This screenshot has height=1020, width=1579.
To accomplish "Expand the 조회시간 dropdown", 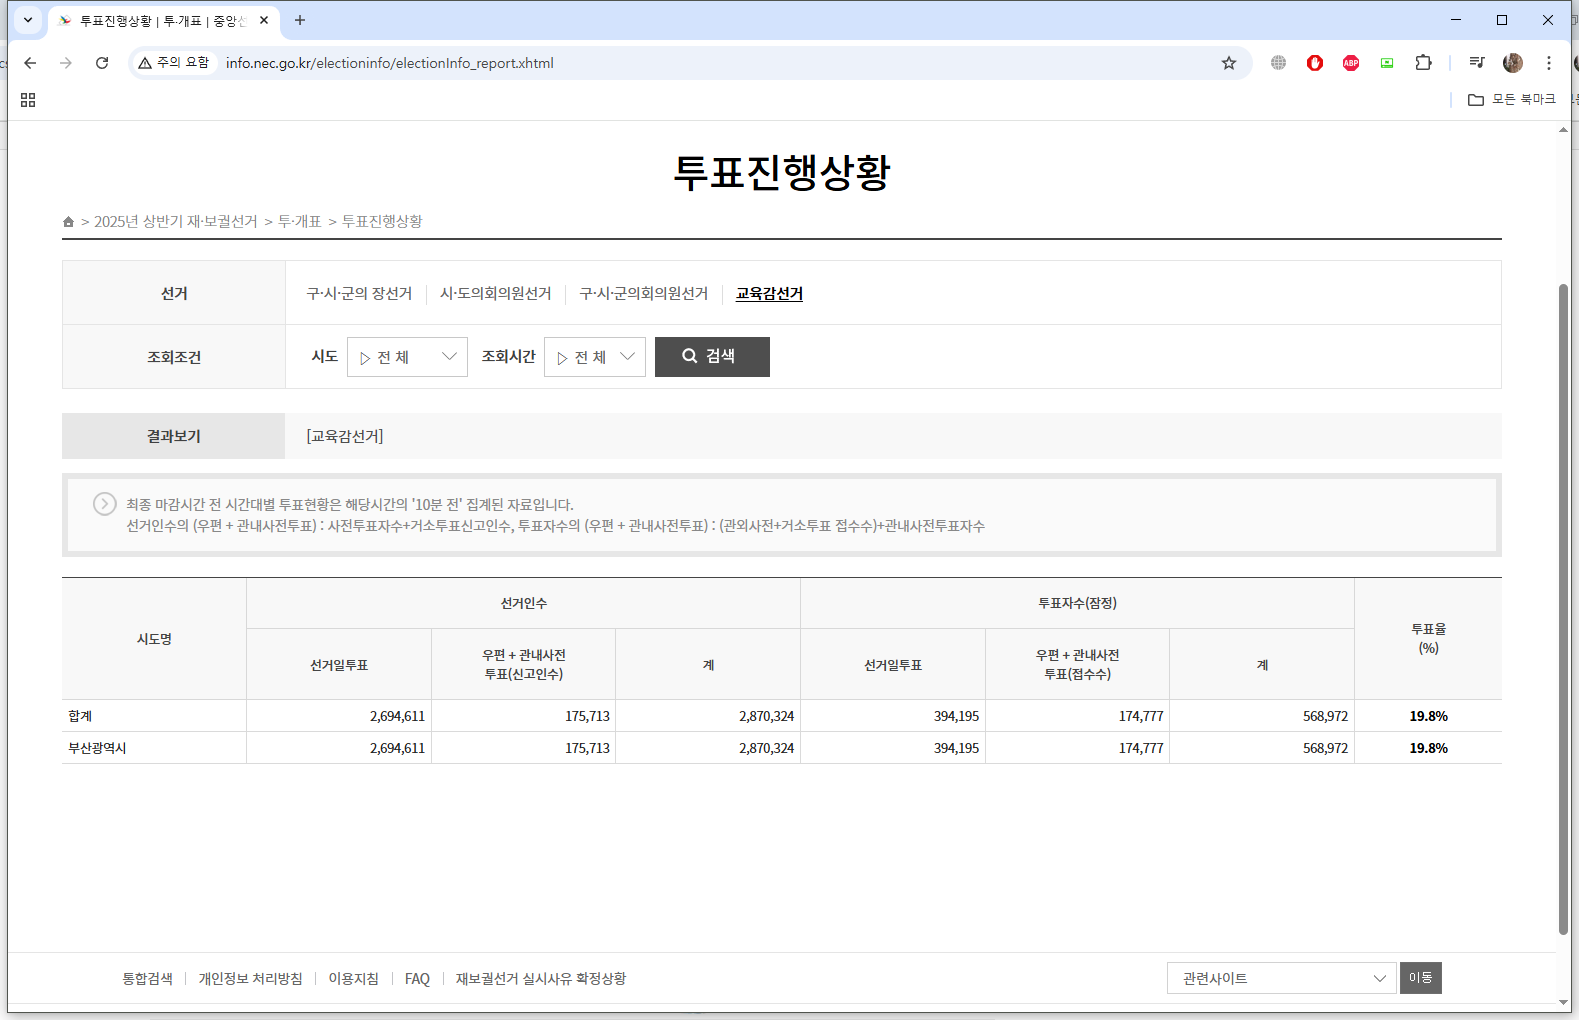I will tap(595, 357).
